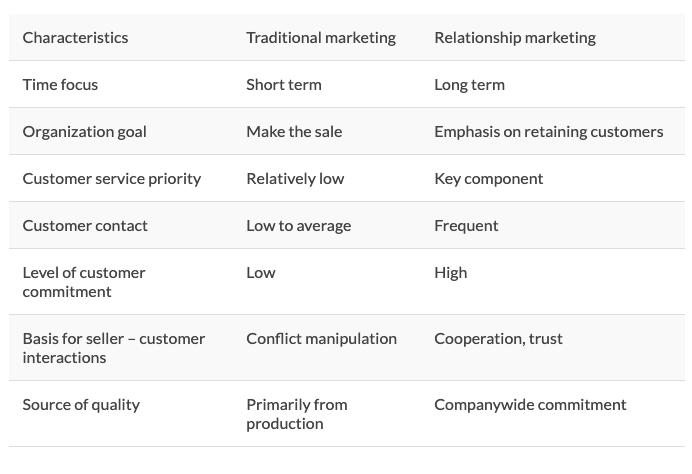692x474 pixels.
Task: Click the Time focus row label
Action: [60, 84]
